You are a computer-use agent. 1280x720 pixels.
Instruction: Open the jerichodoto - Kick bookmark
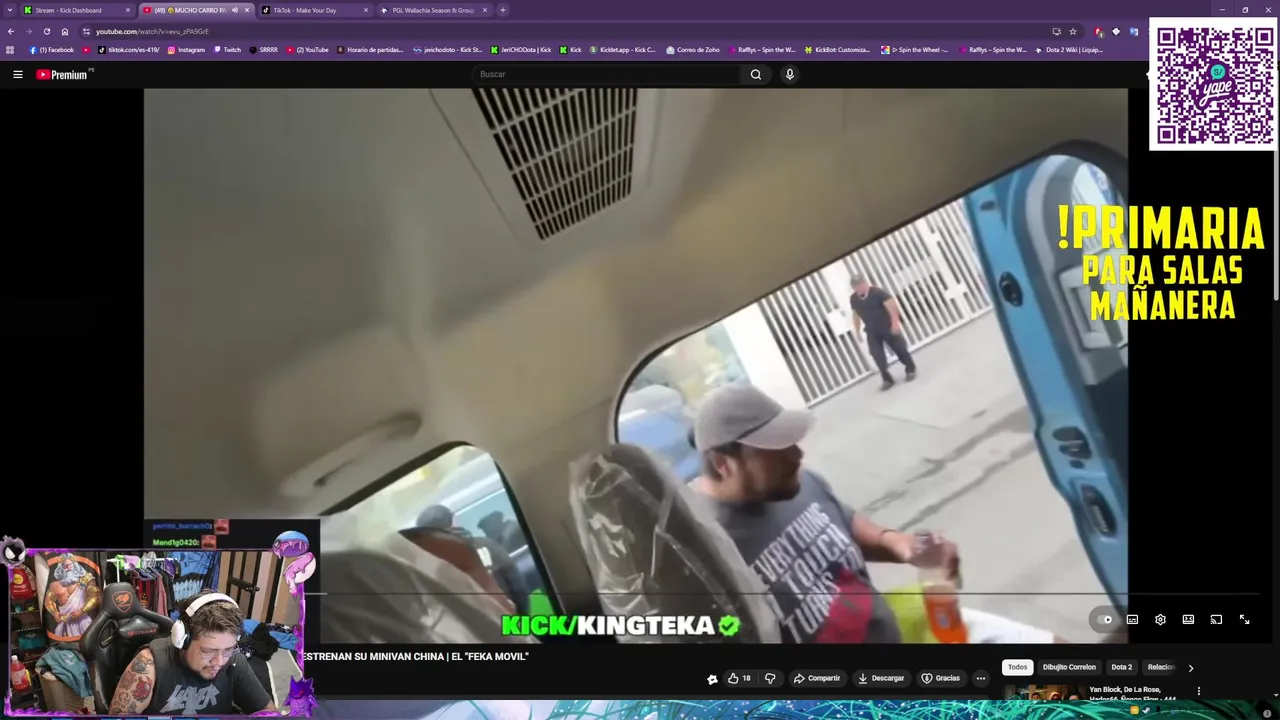(x=447, y=49)
